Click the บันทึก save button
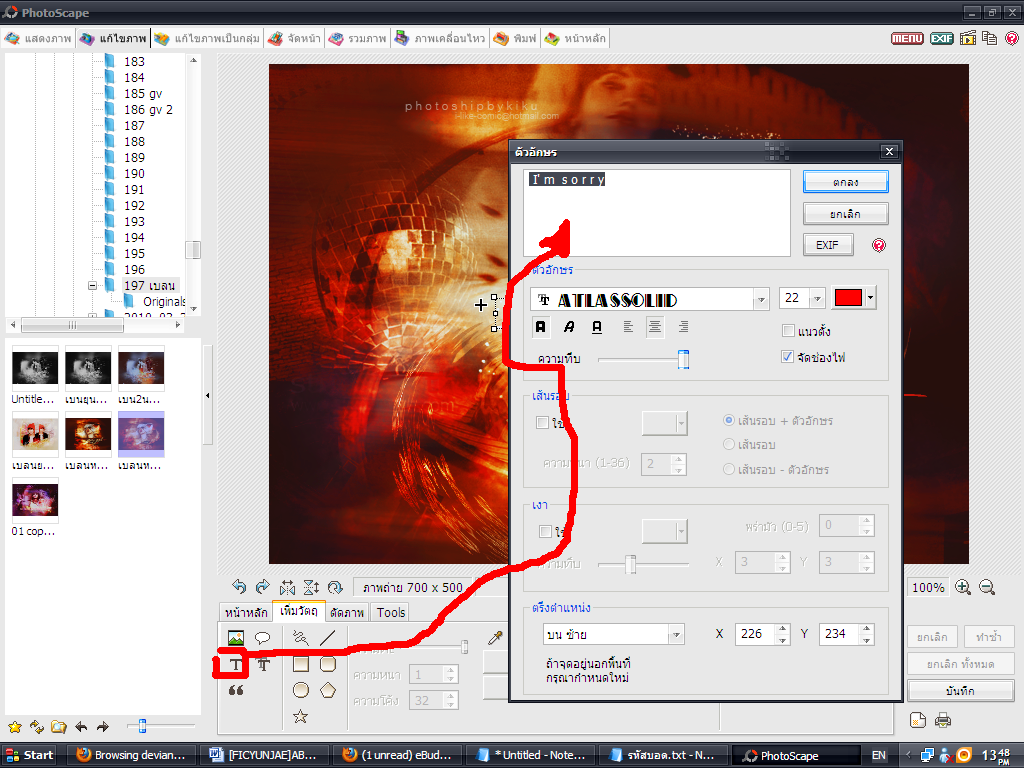 pos(960,690)
